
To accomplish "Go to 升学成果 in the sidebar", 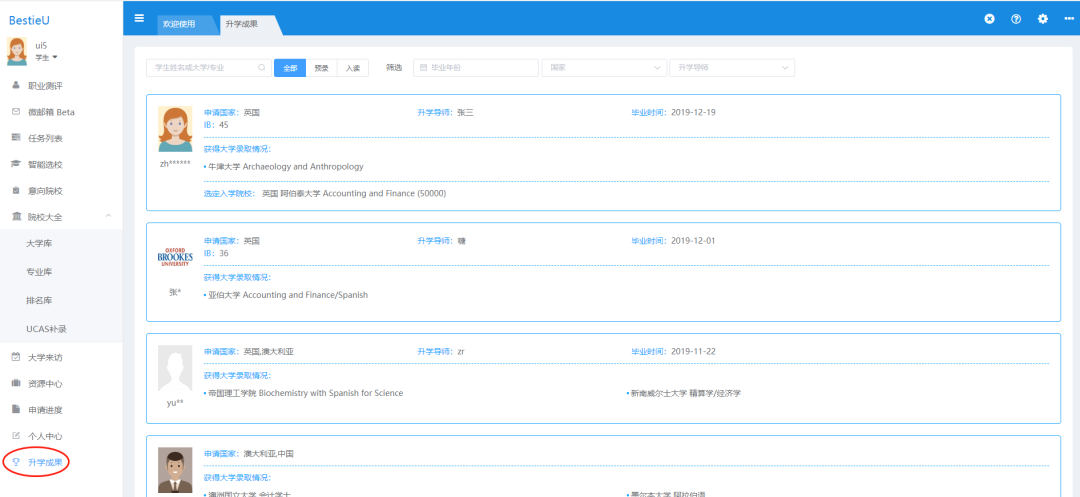I will (45, 462).
